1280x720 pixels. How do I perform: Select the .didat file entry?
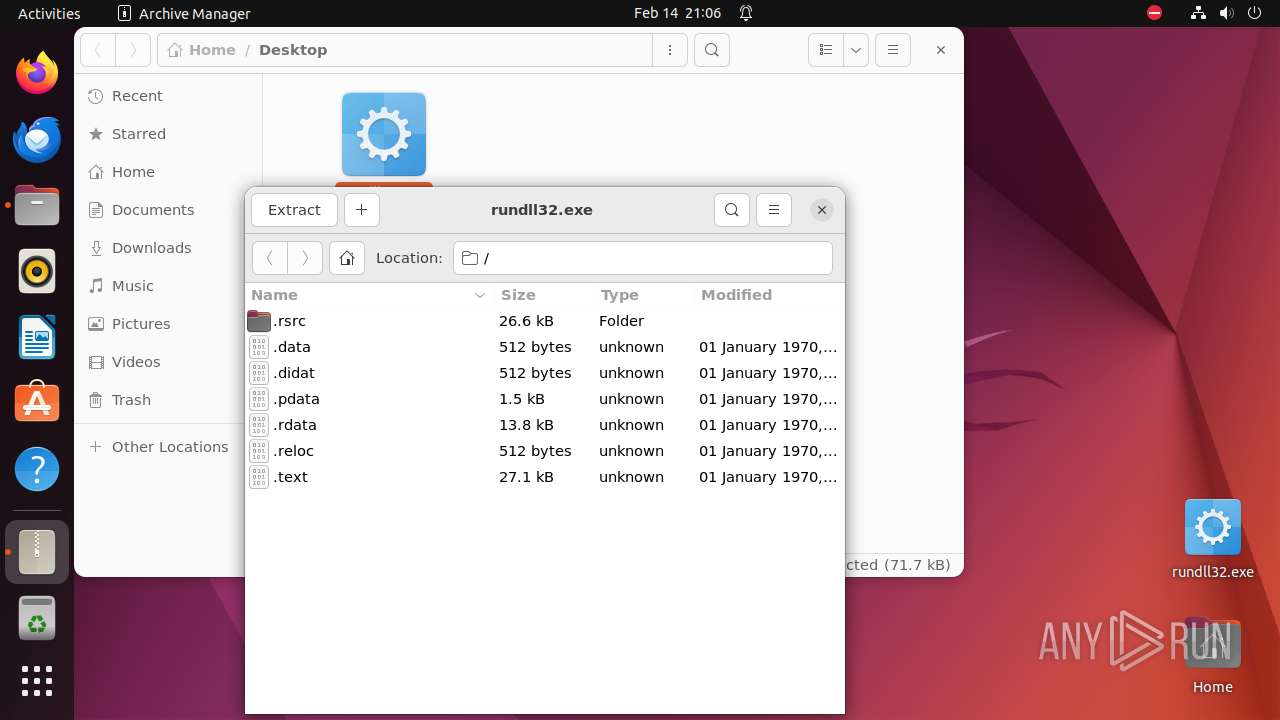(545, 373)
